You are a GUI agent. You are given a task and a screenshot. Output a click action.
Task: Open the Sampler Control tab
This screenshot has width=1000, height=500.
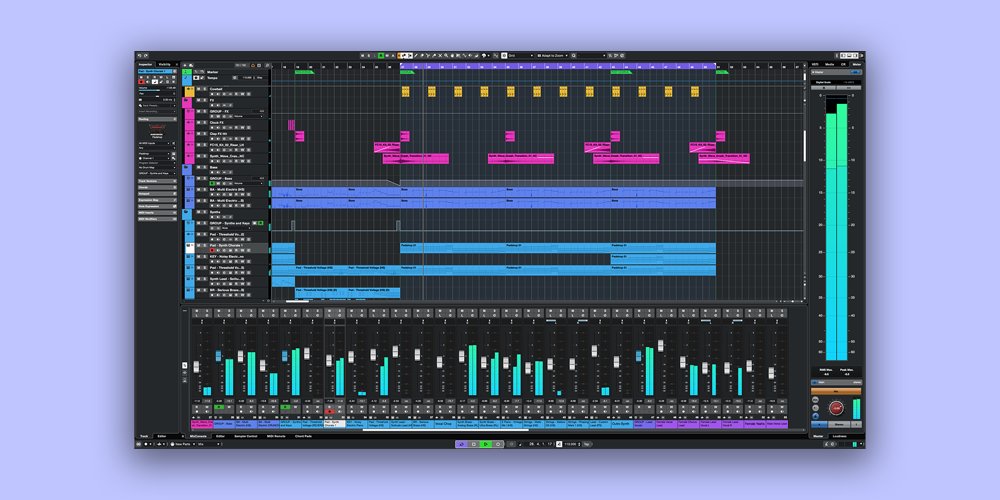(245, 436)
